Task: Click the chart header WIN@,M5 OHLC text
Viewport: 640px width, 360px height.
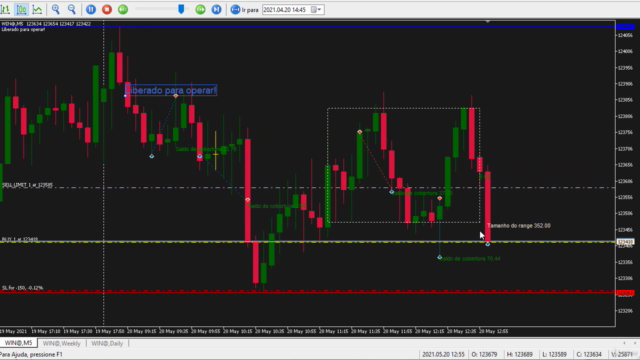Action: (46, 24)
